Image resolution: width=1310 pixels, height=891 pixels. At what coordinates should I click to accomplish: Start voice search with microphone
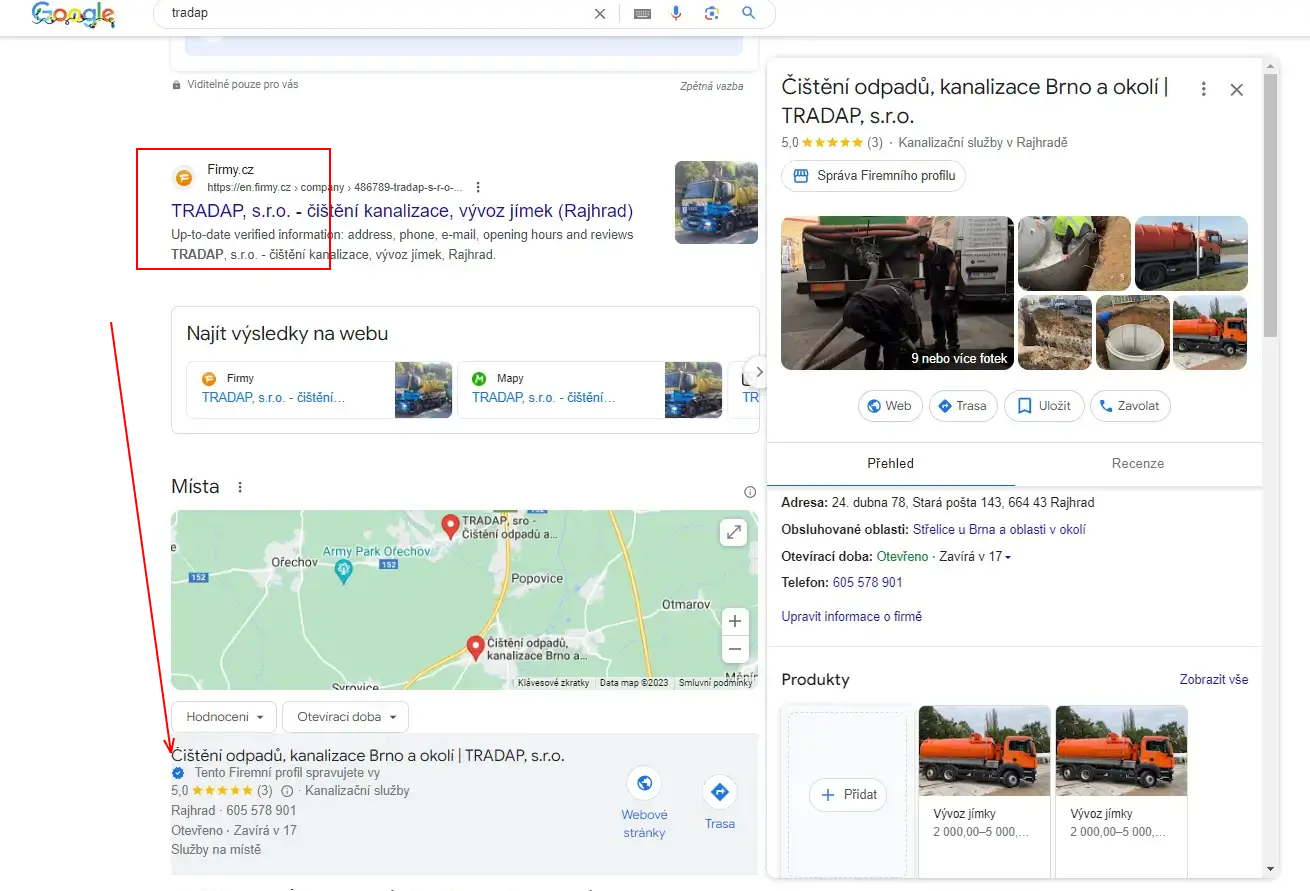pyautogui.click(x=677, y=13)
